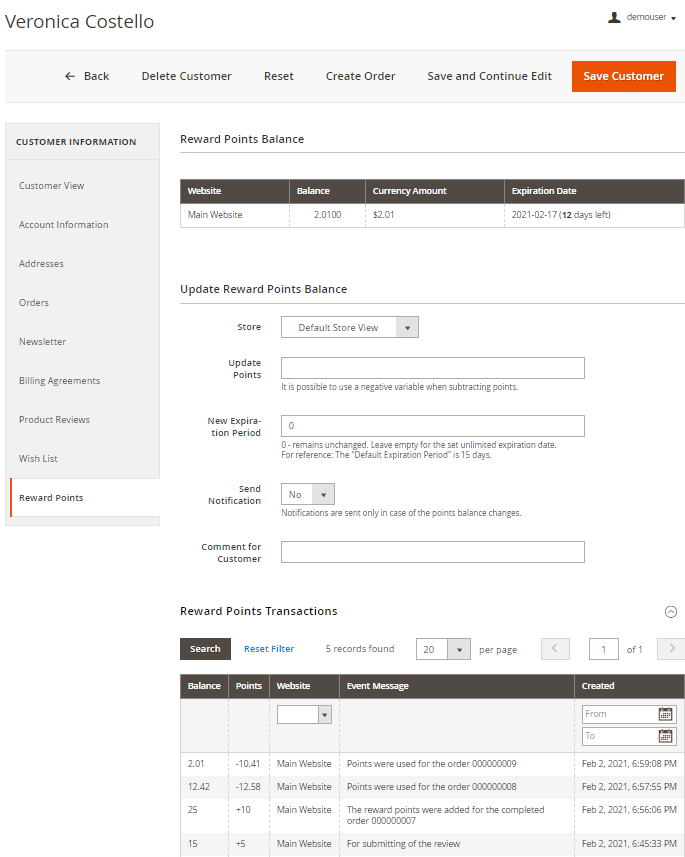Click the Reset Filter link
This screenshot has width=685, height=857.
coord(269,649)
